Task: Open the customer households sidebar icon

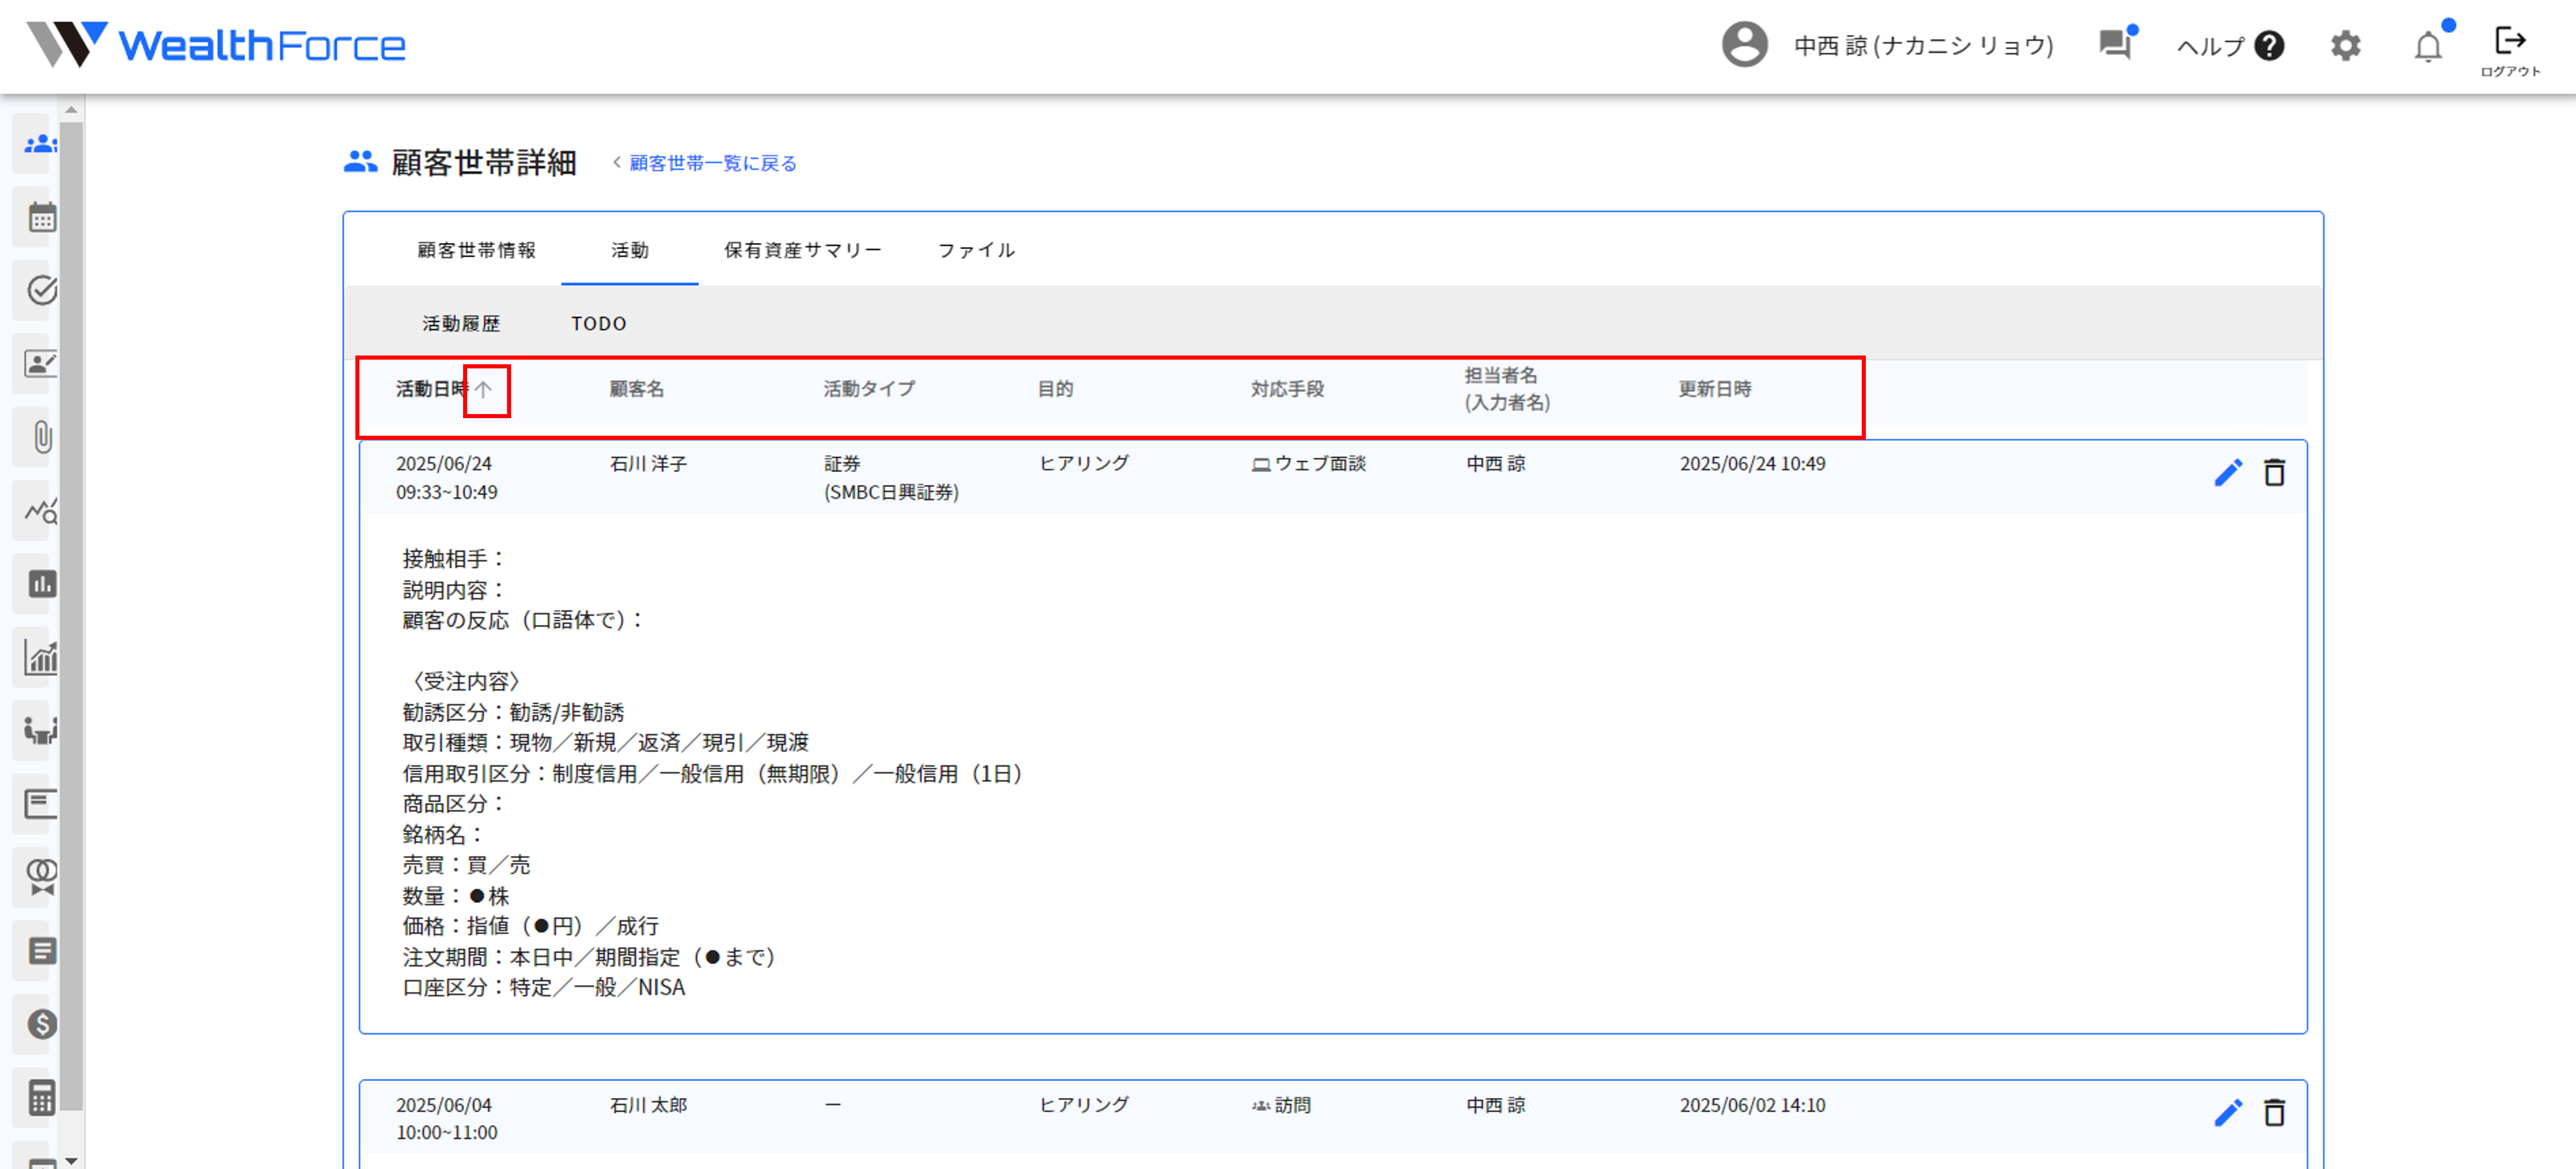Action: coord(40,144)
